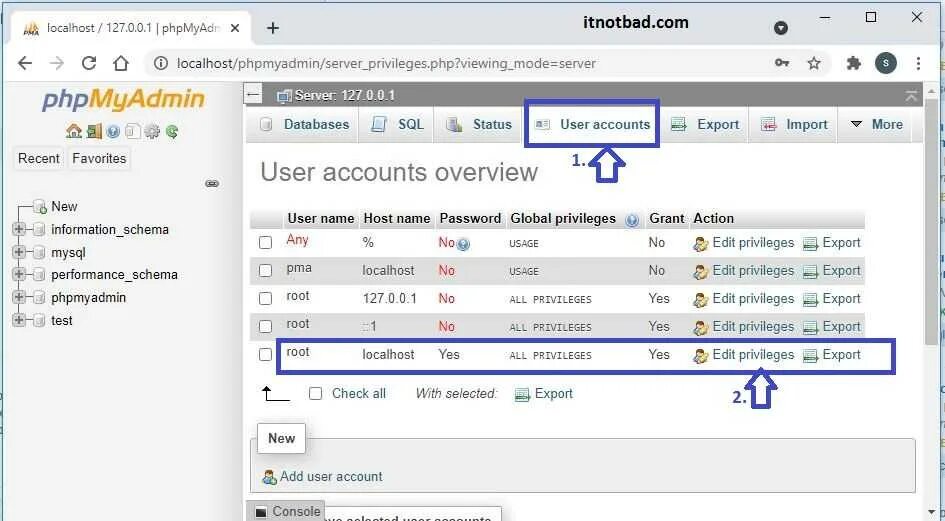
Task: Enable the Check all checkbox
Action: [315, 394]
